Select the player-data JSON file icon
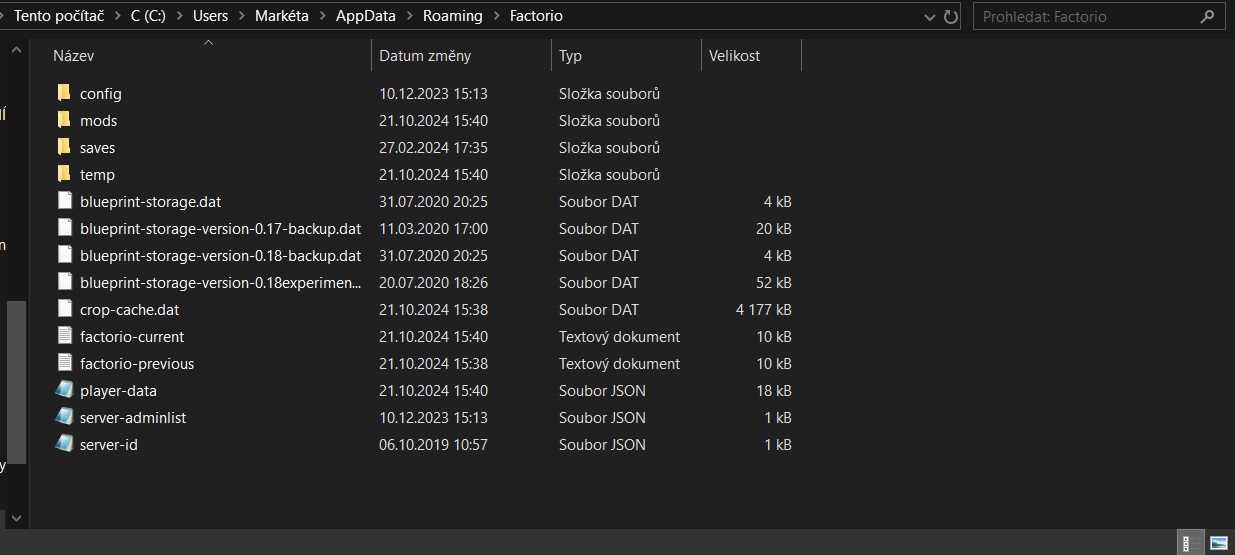 pyautogui.click(x=64, y=390)
